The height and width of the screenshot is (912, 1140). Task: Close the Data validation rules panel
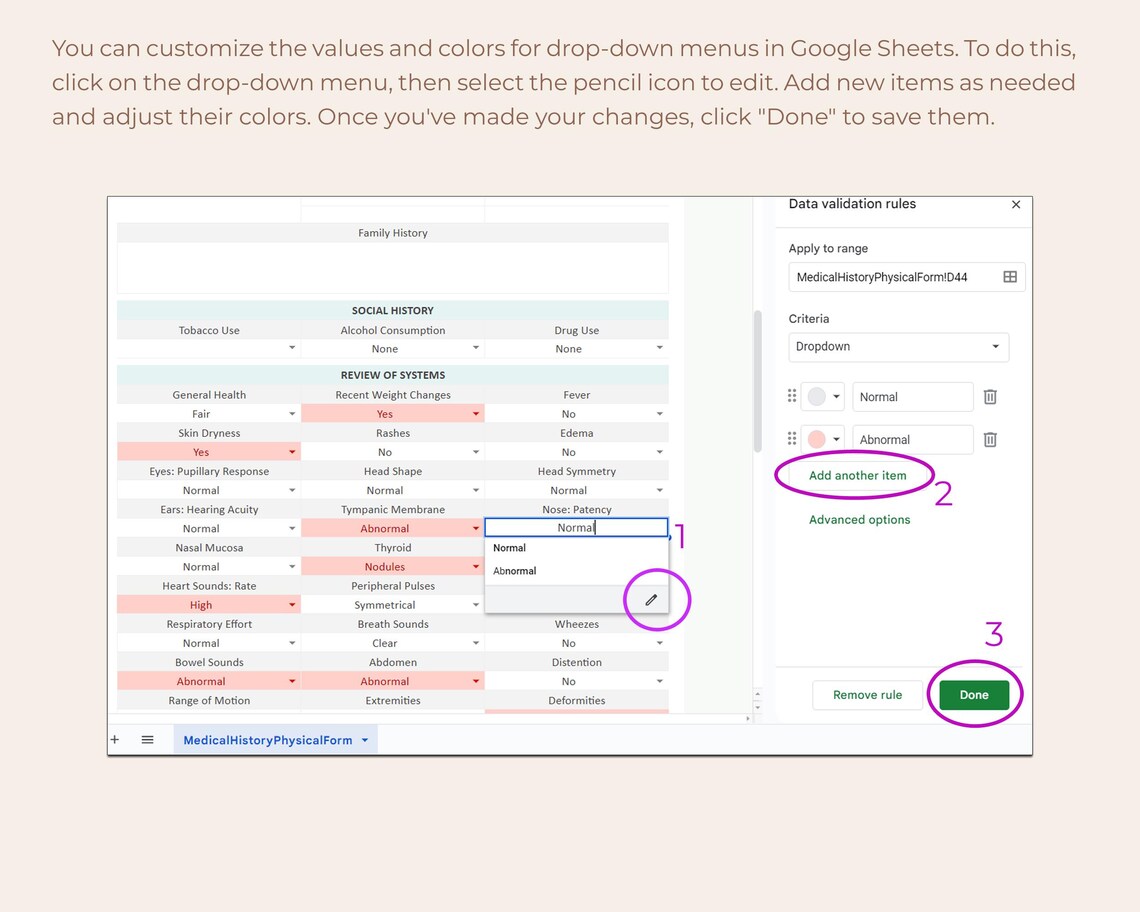tap(1016, 204)
